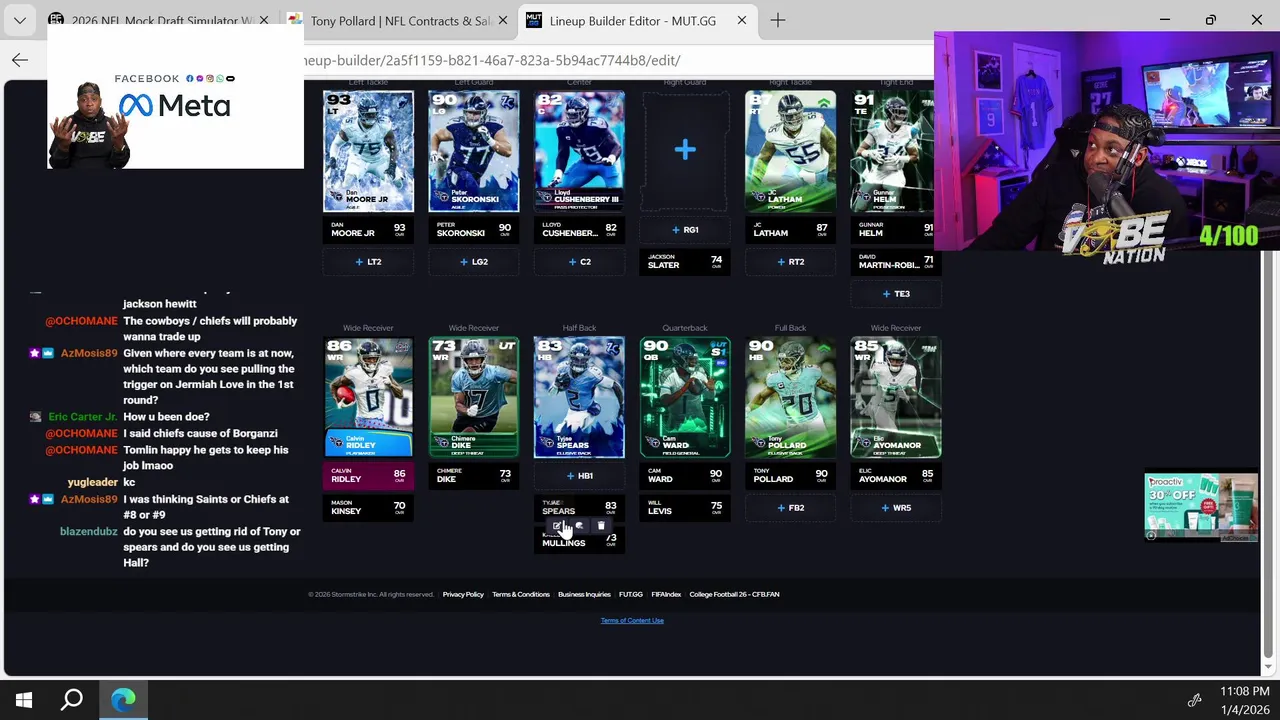Click Gunnar Helm 91 OVR row

coord(893,230)
